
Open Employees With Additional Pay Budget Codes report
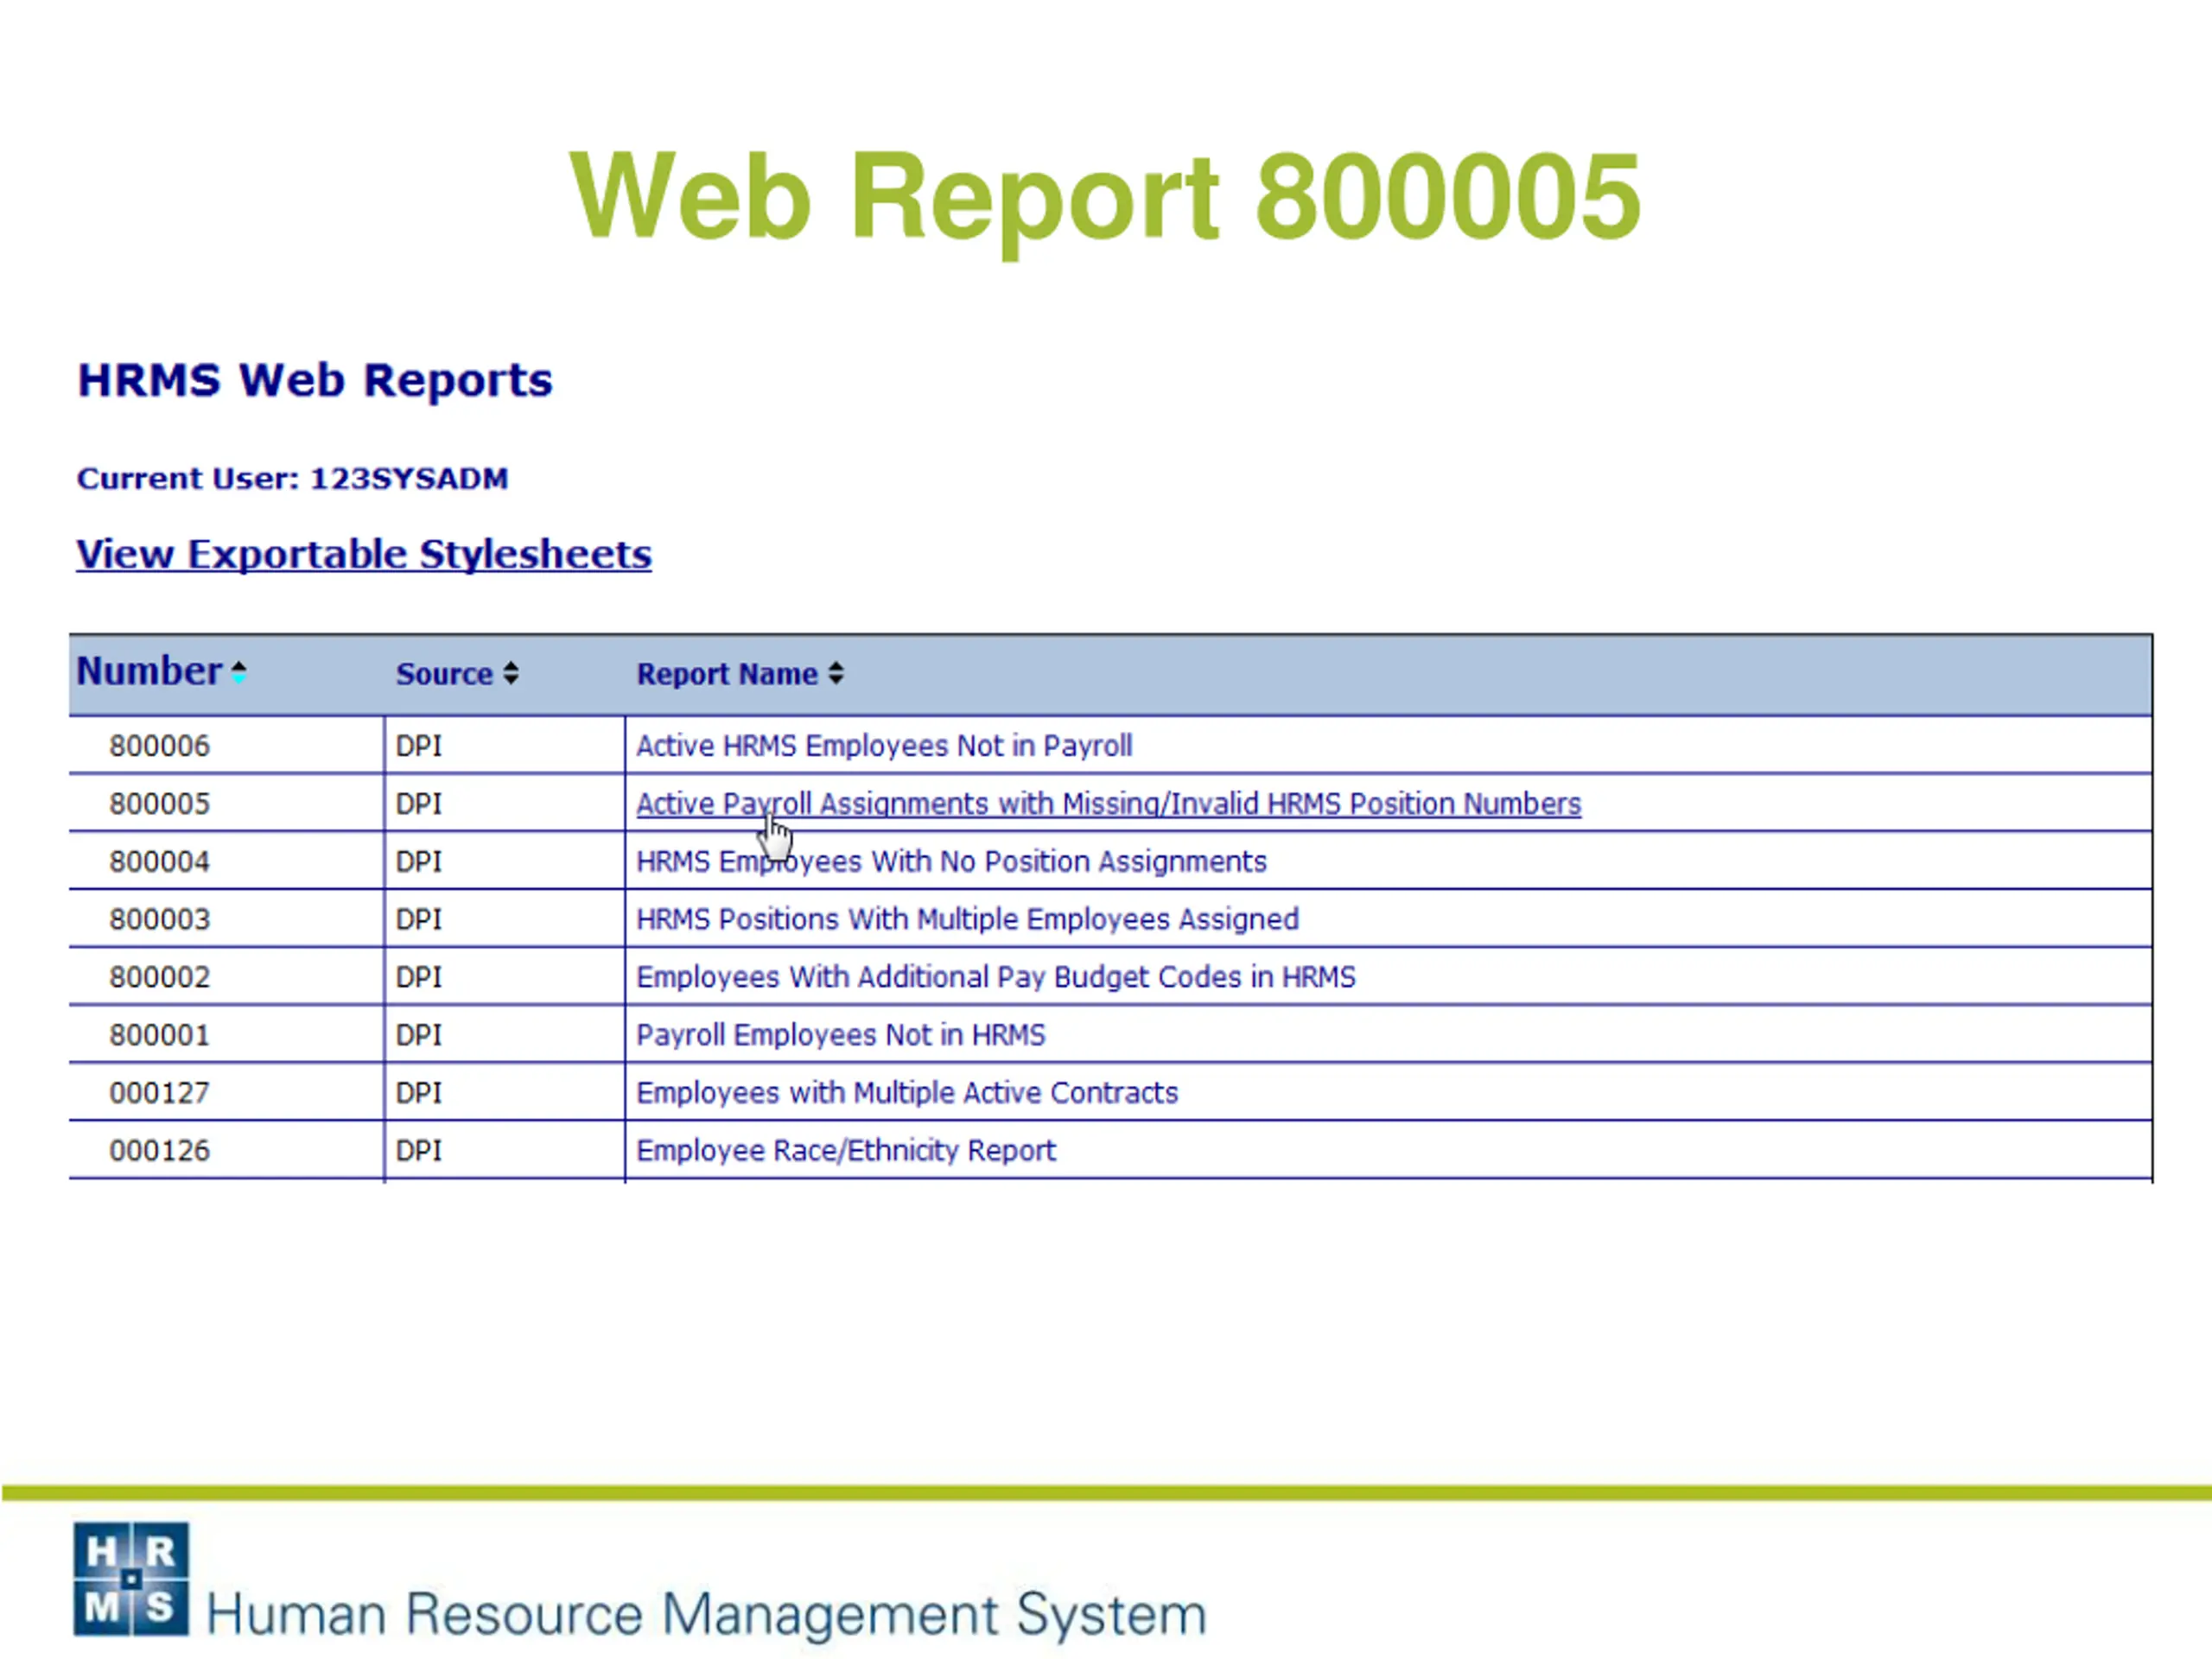pos(996,977)
